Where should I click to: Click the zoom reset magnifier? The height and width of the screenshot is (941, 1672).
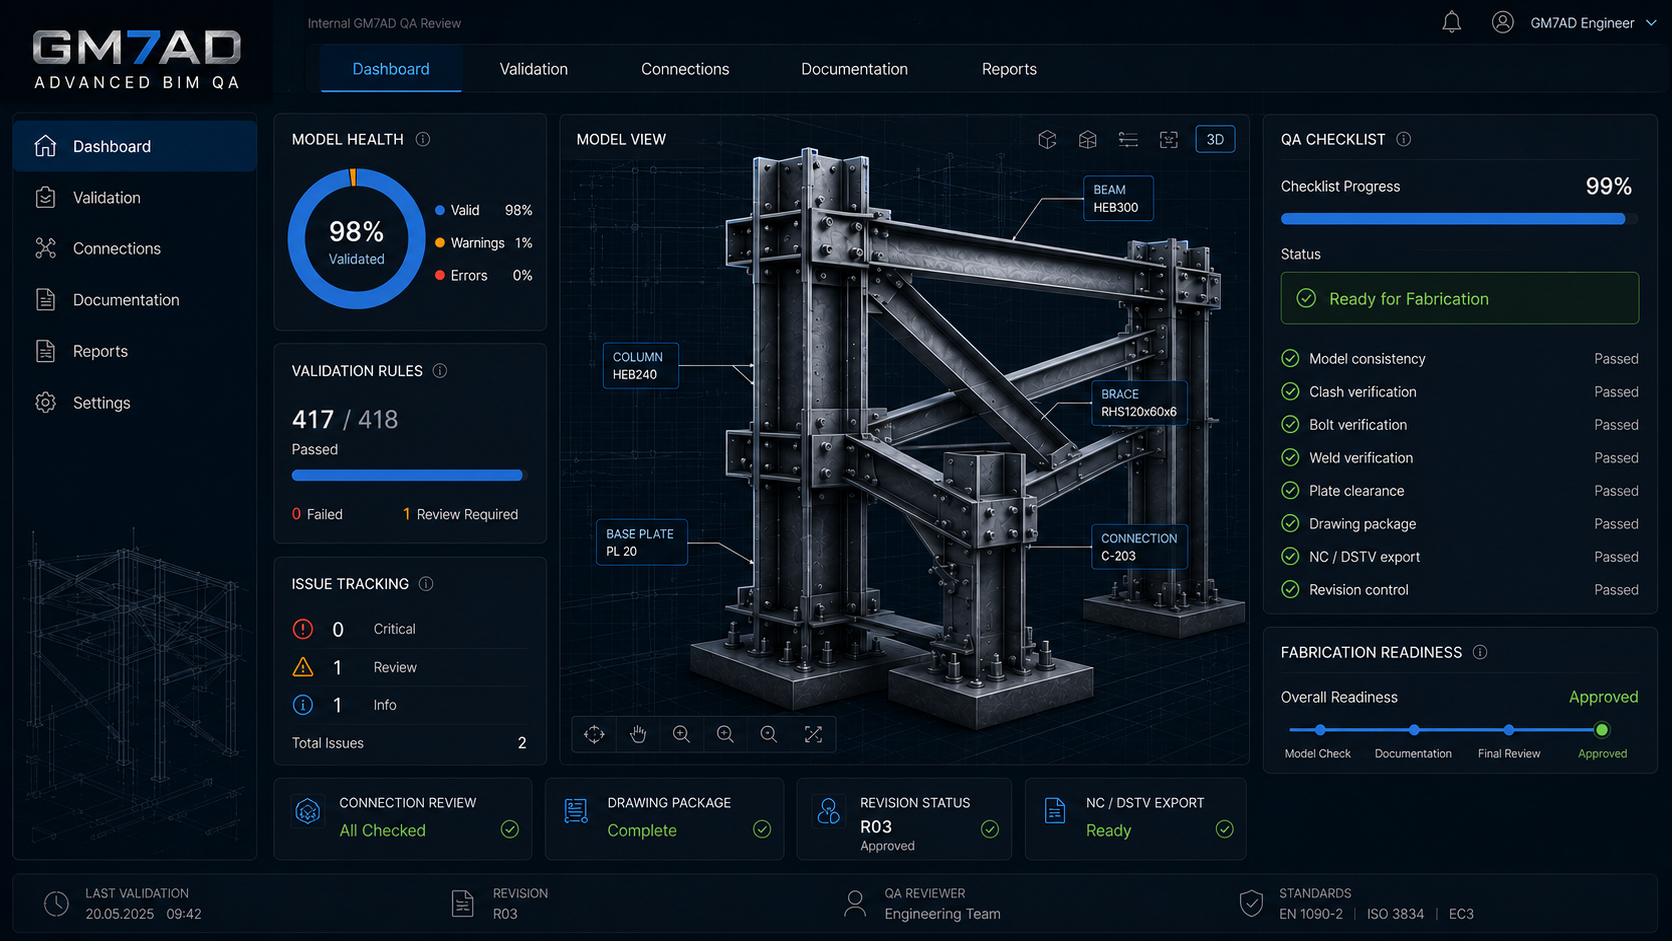(769, 734)
